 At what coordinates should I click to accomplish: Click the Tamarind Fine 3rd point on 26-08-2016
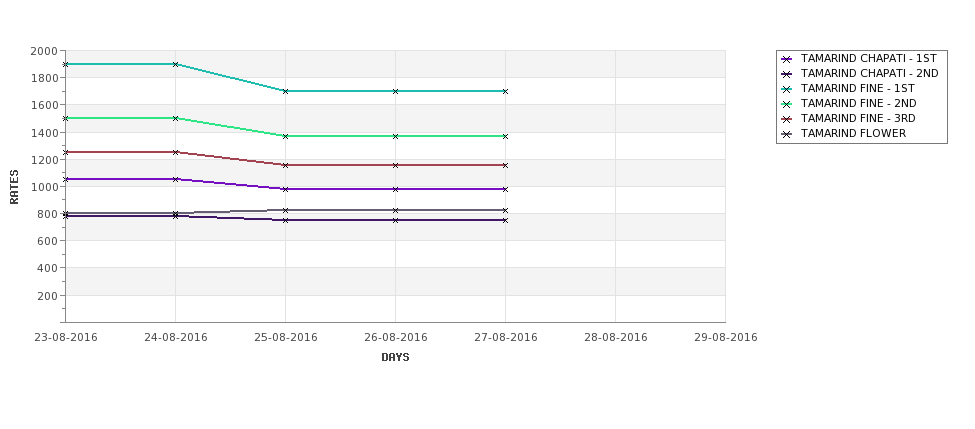(x=395, y=165)
